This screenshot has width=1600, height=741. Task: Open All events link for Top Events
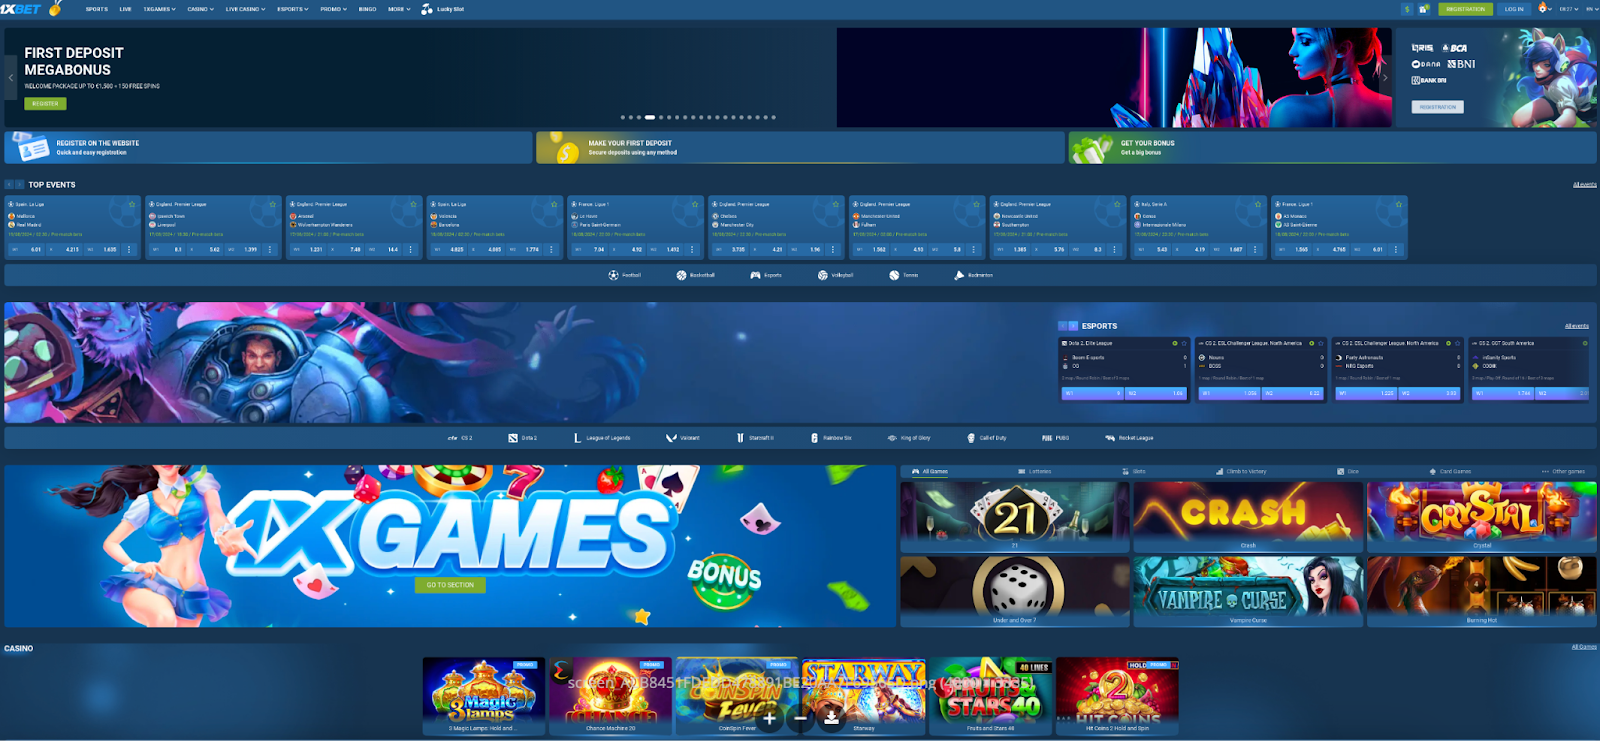point(1584,185)
